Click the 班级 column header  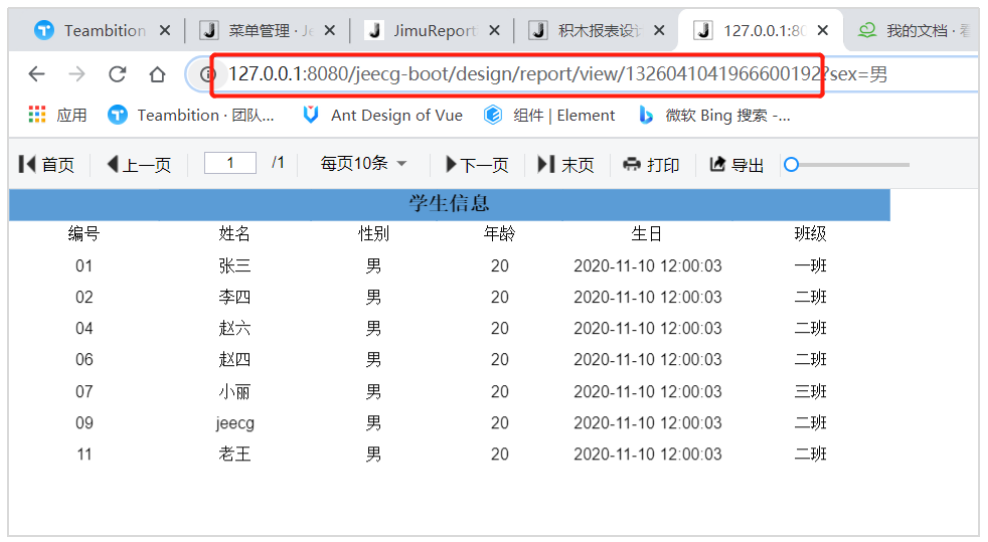810,234
